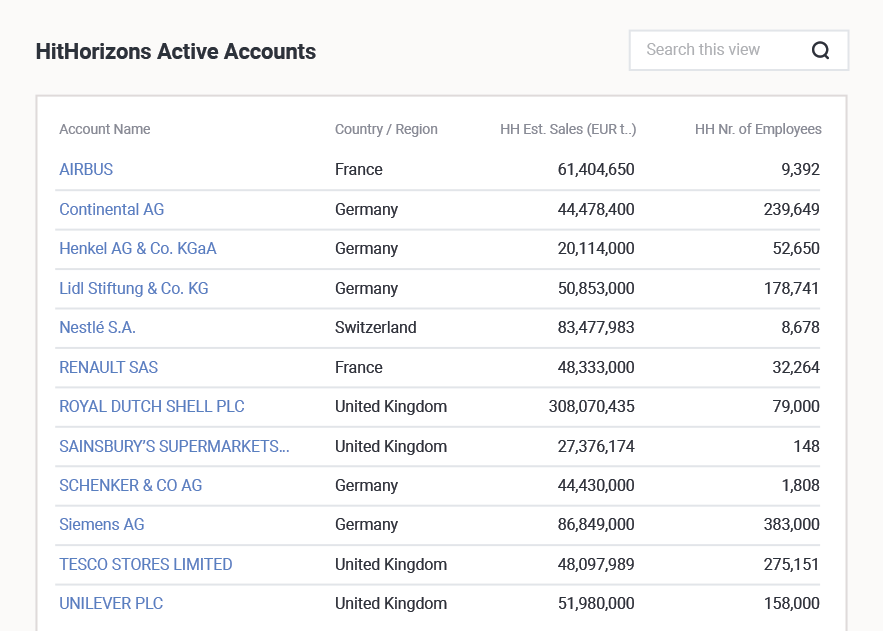883x631 pixels.
Task: Sort by HH Nr. of Employees header
Action: pyautogui.click(x=758, y=129)
